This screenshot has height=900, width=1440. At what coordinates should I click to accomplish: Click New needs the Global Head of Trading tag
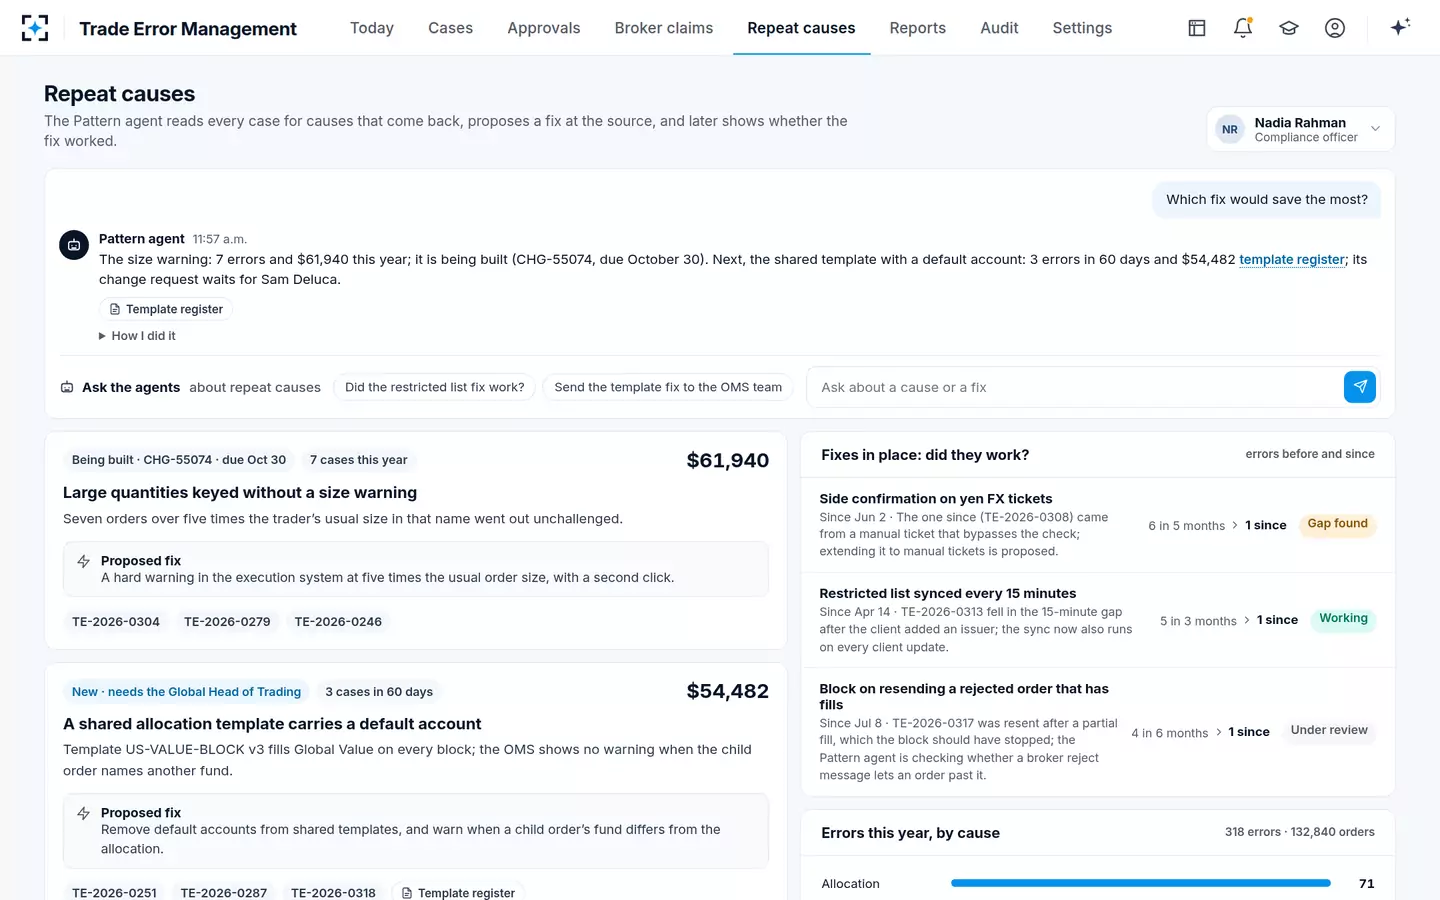pyautogui.click(x=186, y=692)
